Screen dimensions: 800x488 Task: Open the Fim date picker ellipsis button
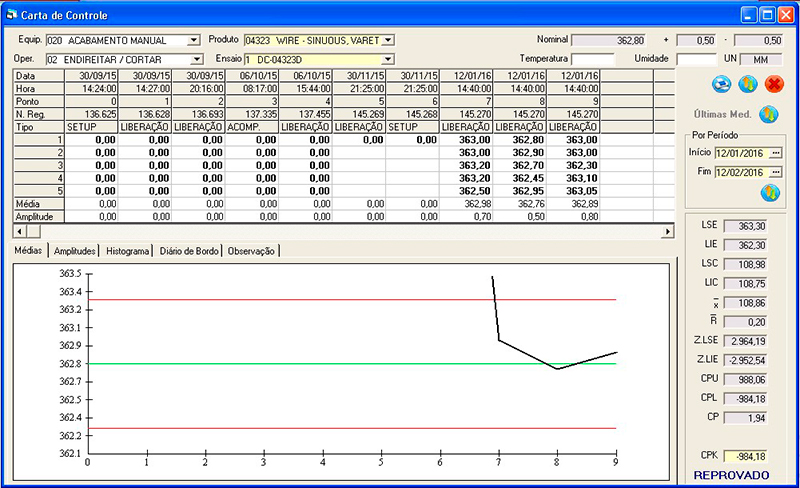click(x=776, y=173)
